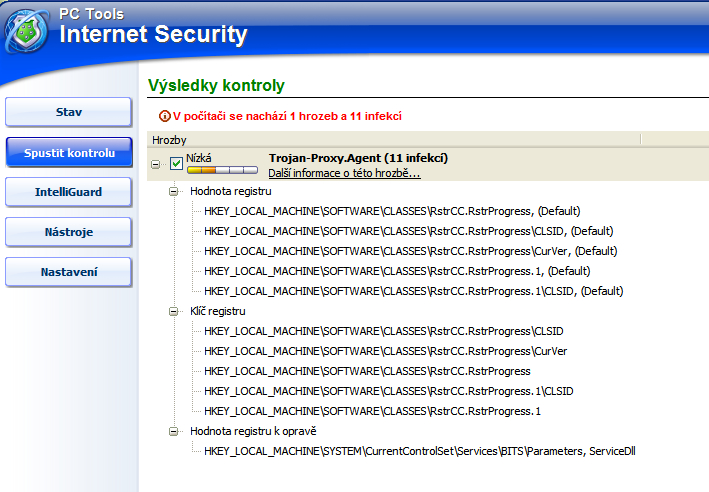Click the Nízká threat level bar
The height and width of the screenshot is (492, 709).
click(x=222, y=170)
